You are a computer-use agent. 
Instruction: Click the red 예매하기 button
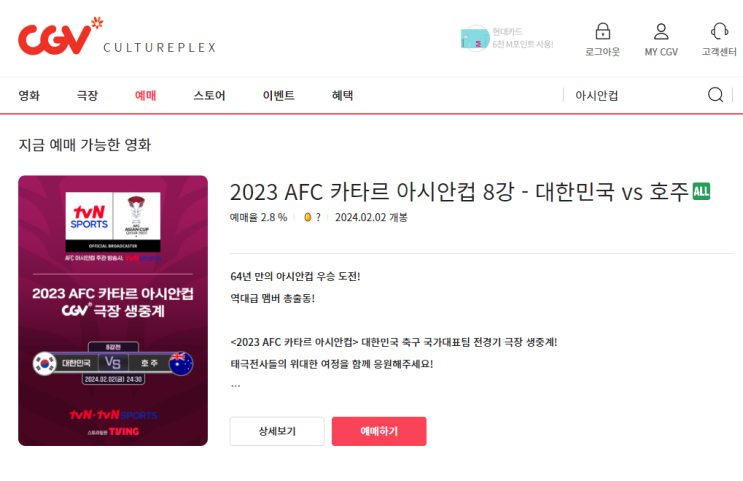(x=379, y=431)
